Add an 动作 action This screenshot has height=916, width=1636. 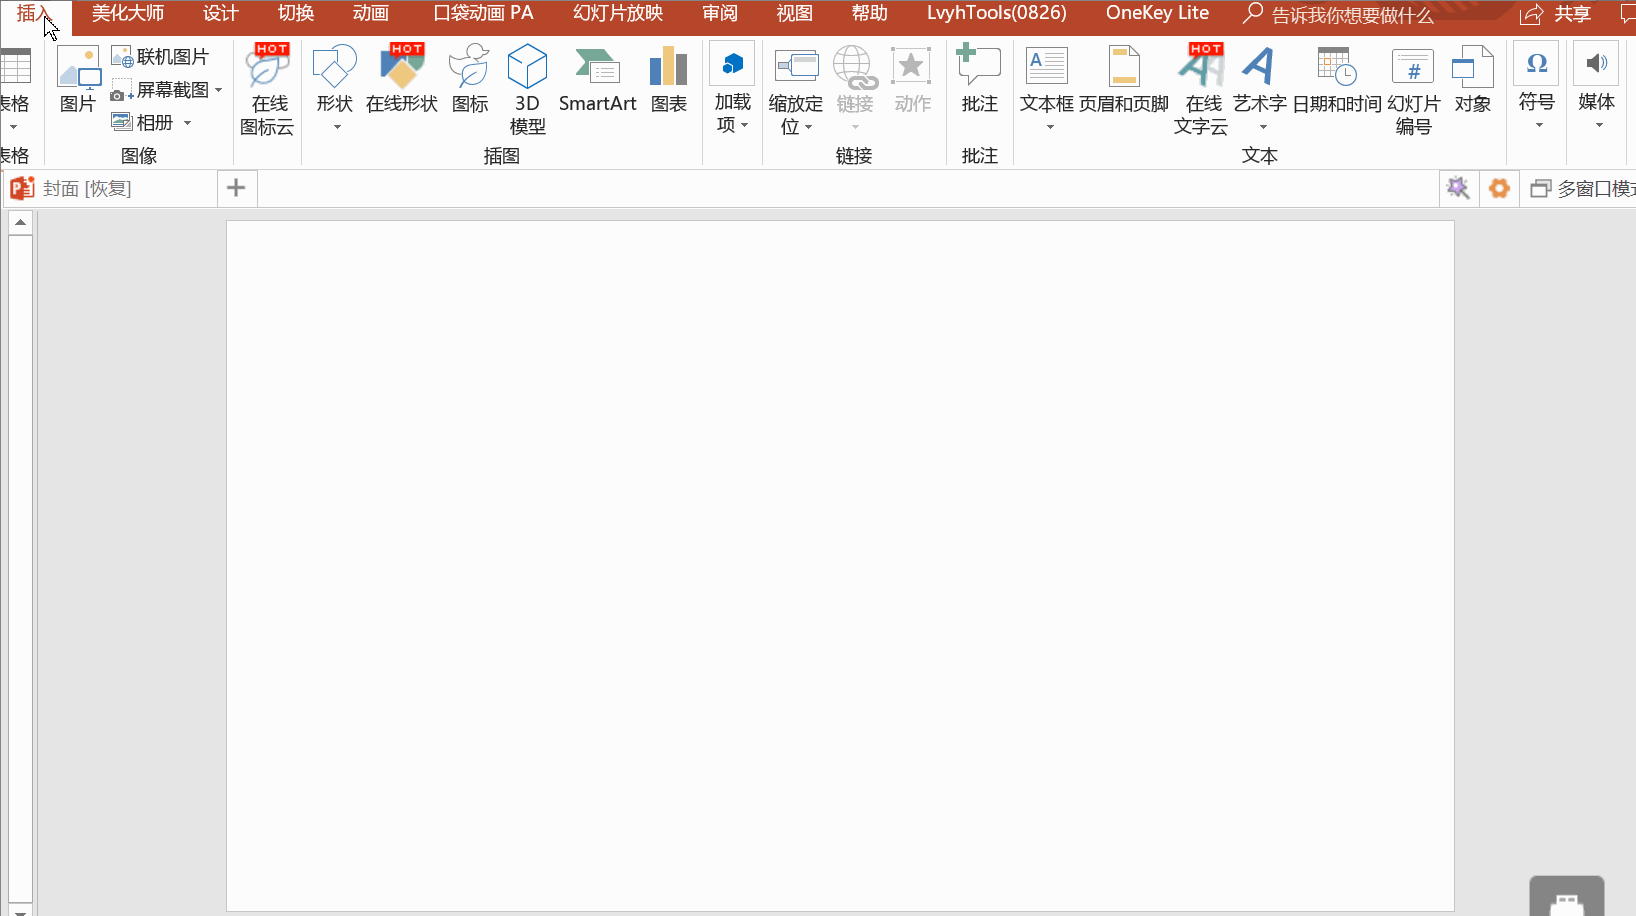coord(912,79)
